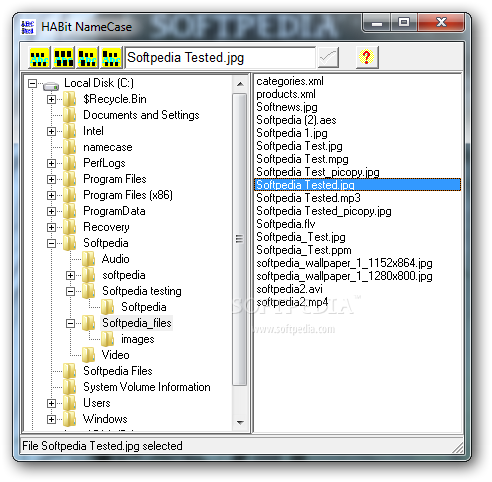
Task: Select the Video folder icon
Action: pos(89,355)
